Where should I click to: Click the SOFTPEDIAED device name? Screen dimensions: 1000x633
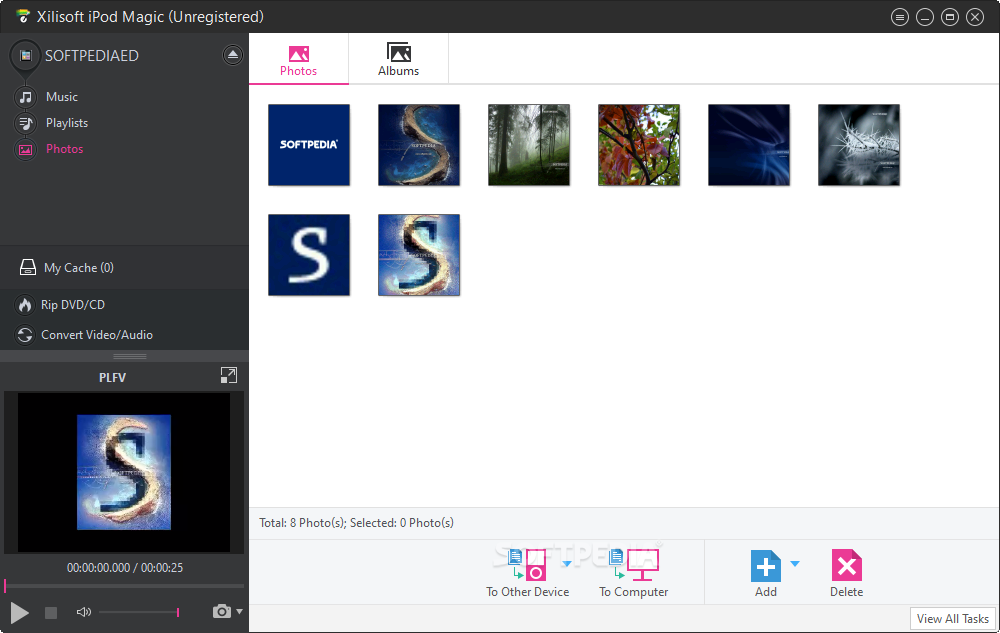coord(92,55)
